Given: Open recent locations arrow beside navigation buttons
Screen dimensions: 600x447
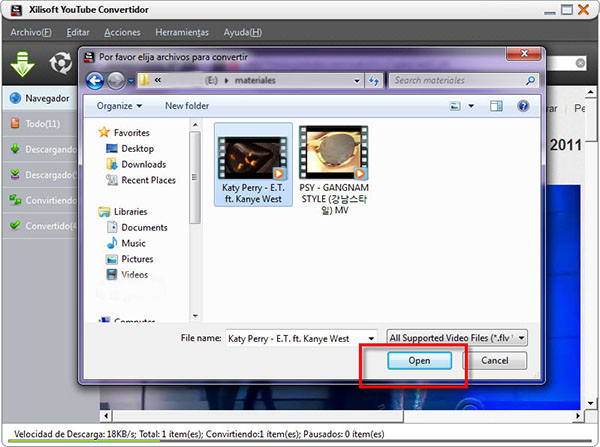Looking at the screenshot, I should point(131,81).
